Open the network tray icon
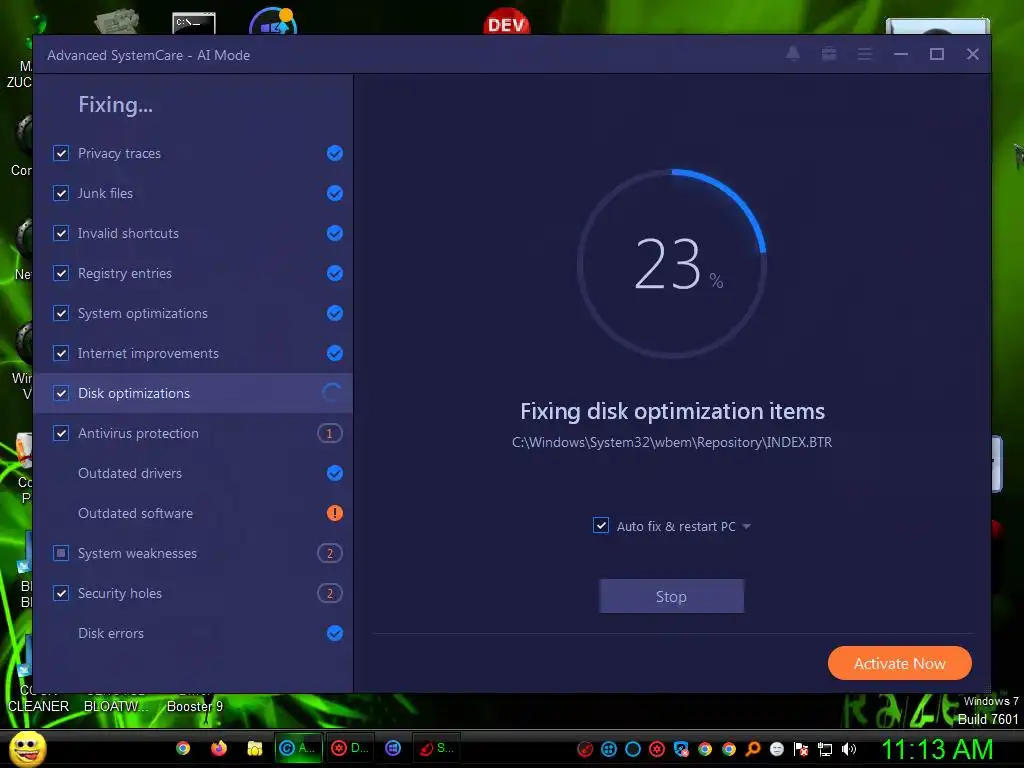The width and height of the screenshot is (1024, 768). click(x=825, y=749)
